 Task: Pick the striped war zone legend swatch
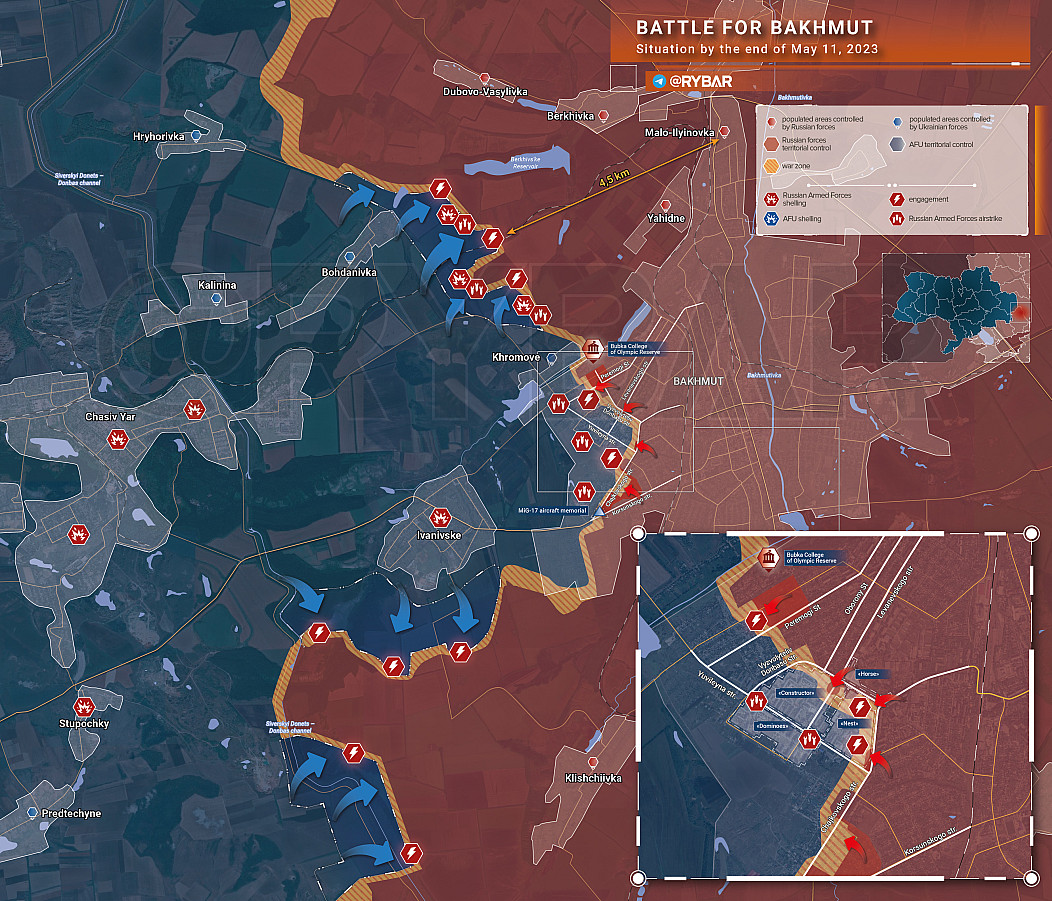(770, 166)
